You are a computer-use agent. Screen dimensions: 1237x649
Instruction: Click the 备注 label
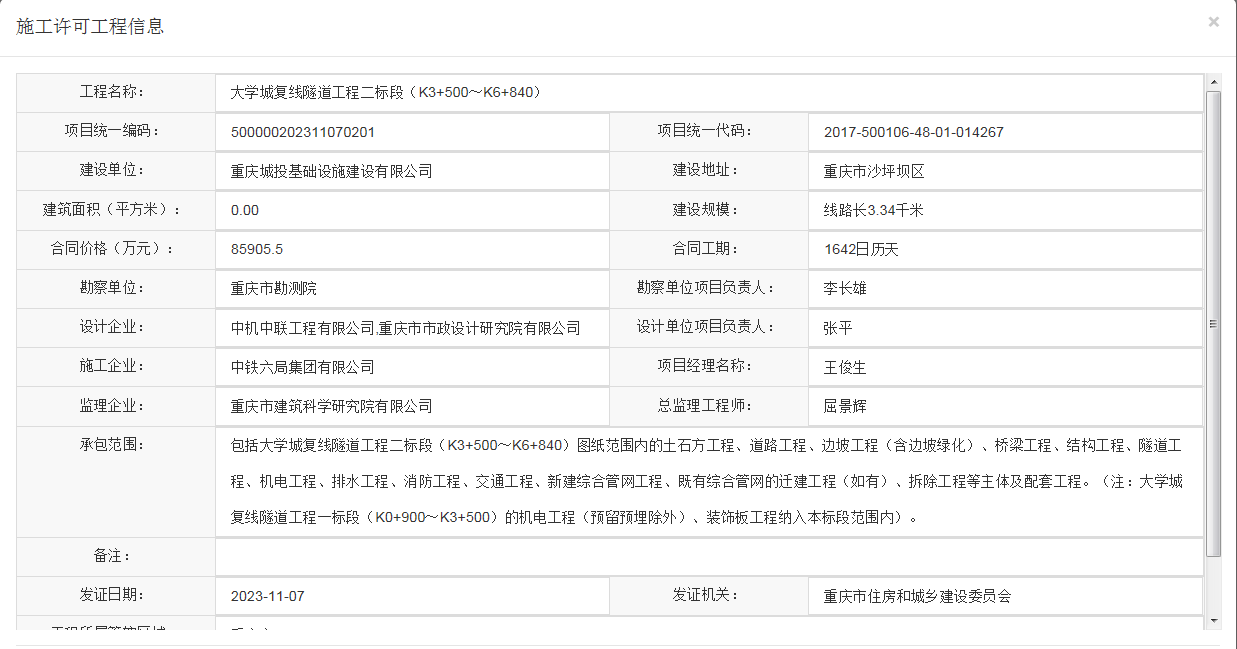113,555
